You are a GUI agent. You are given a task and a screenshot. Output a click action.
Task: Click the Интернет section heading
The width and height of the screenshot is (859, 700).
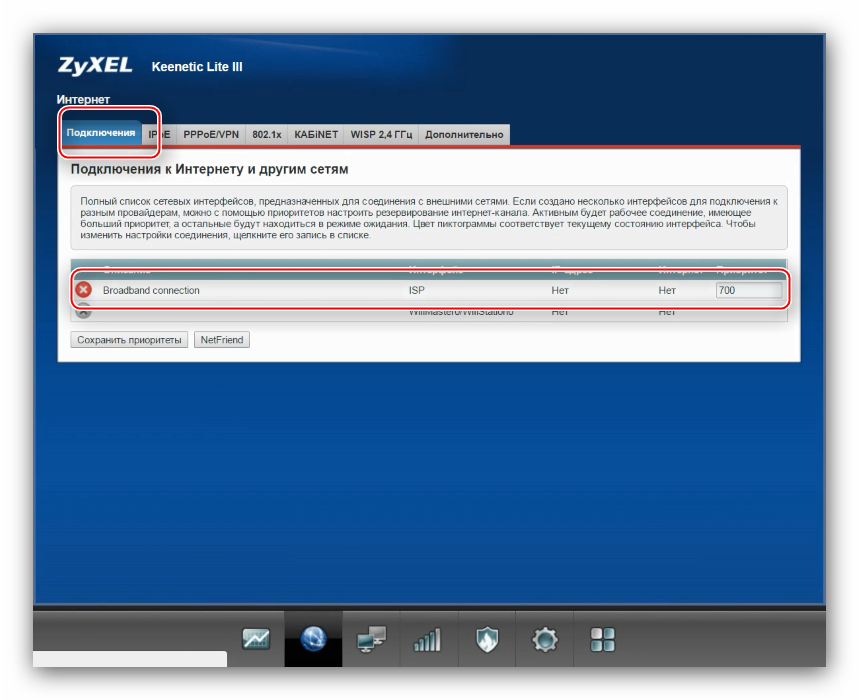pos(83,100)
